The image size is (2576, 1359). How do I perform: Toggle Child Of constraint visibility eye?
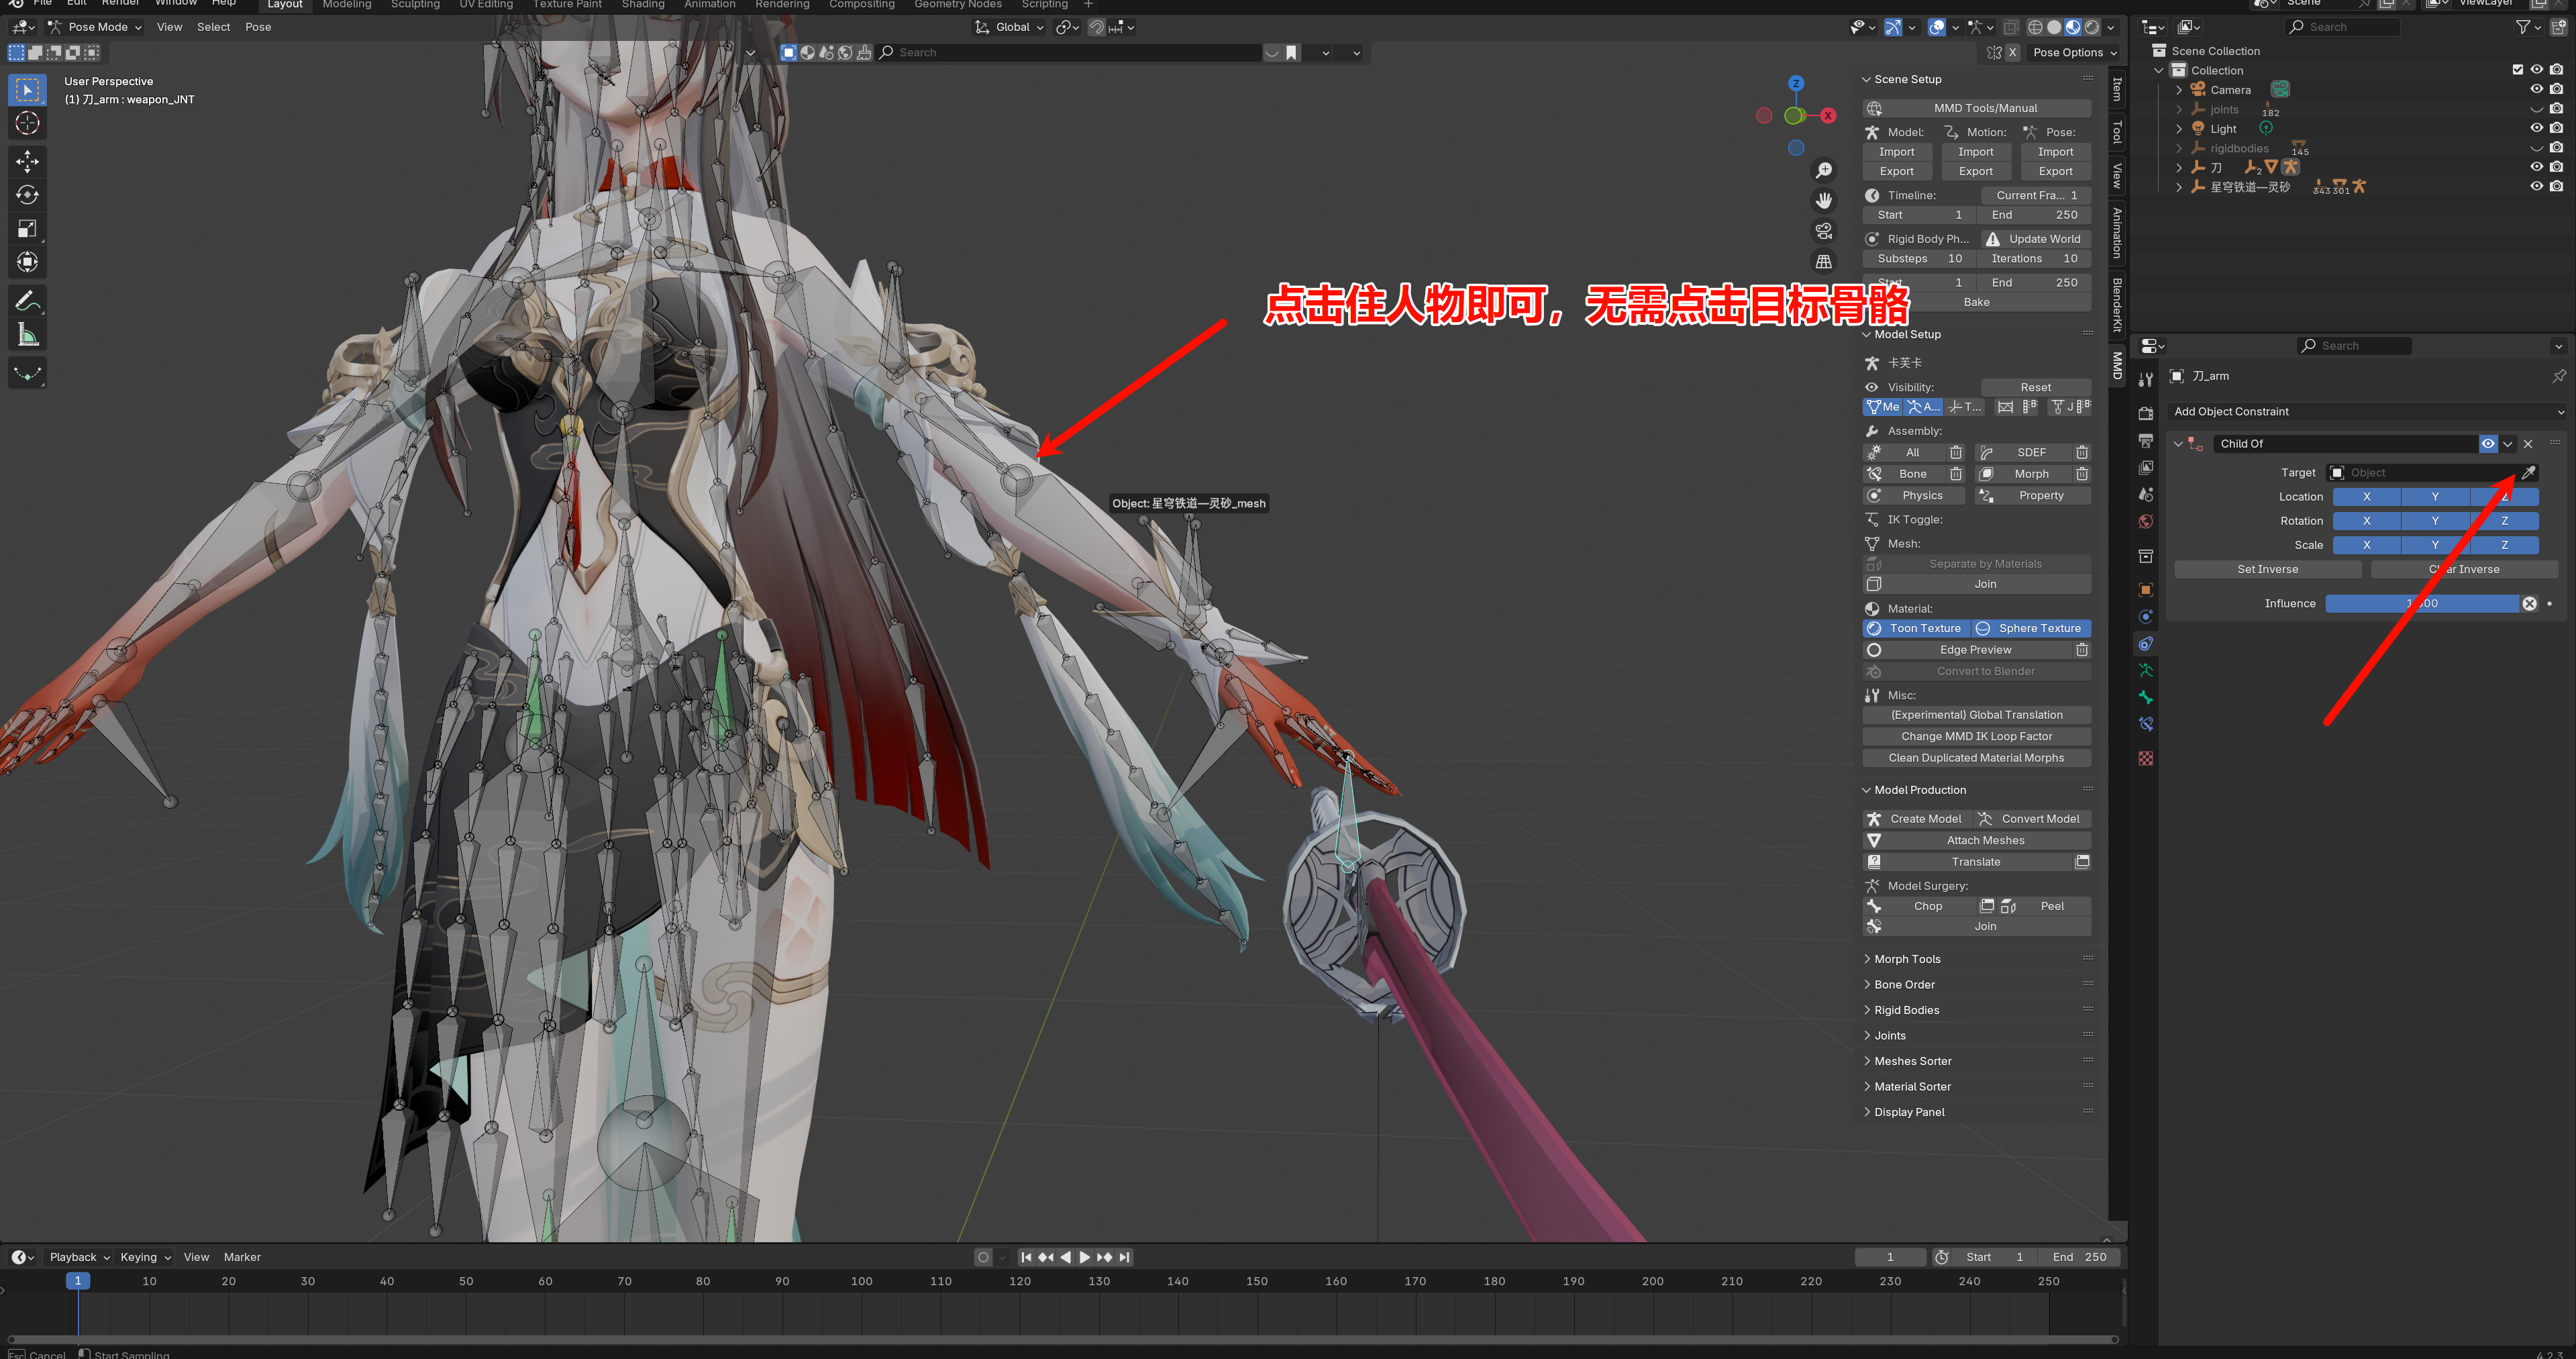(2488, 444)
